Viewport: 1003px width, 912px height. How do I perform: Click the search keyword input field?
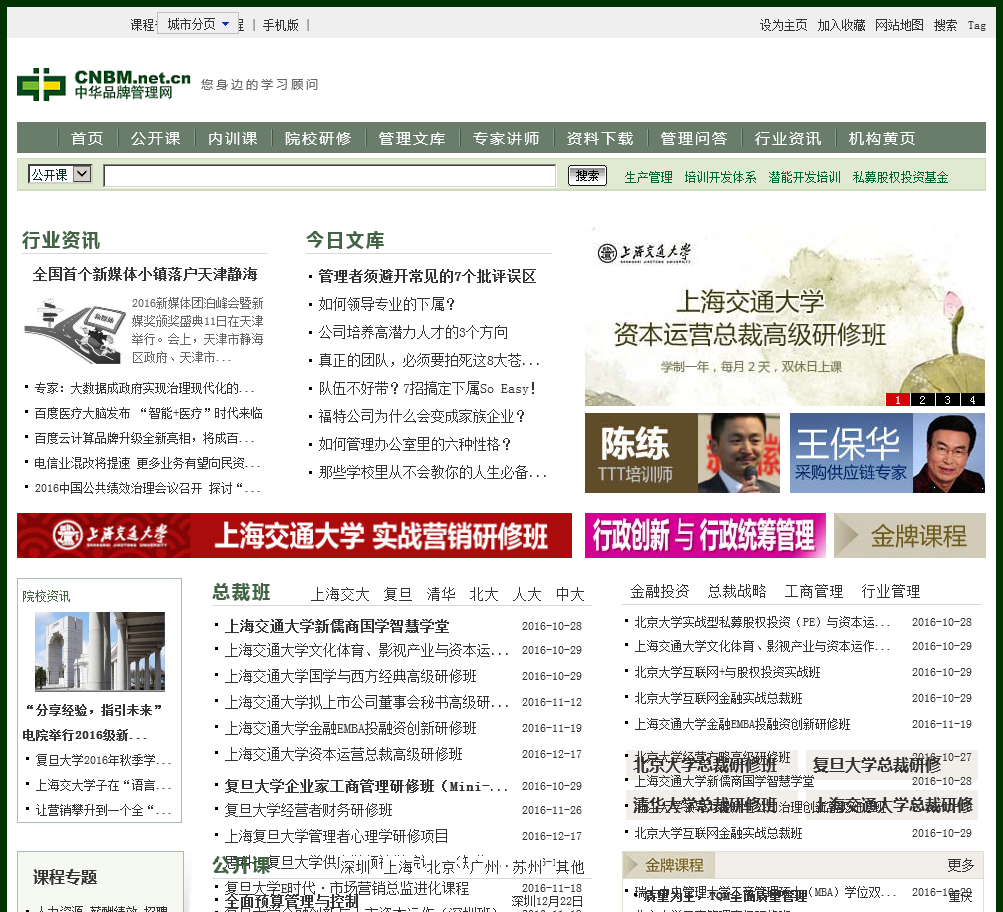(329, 176)
